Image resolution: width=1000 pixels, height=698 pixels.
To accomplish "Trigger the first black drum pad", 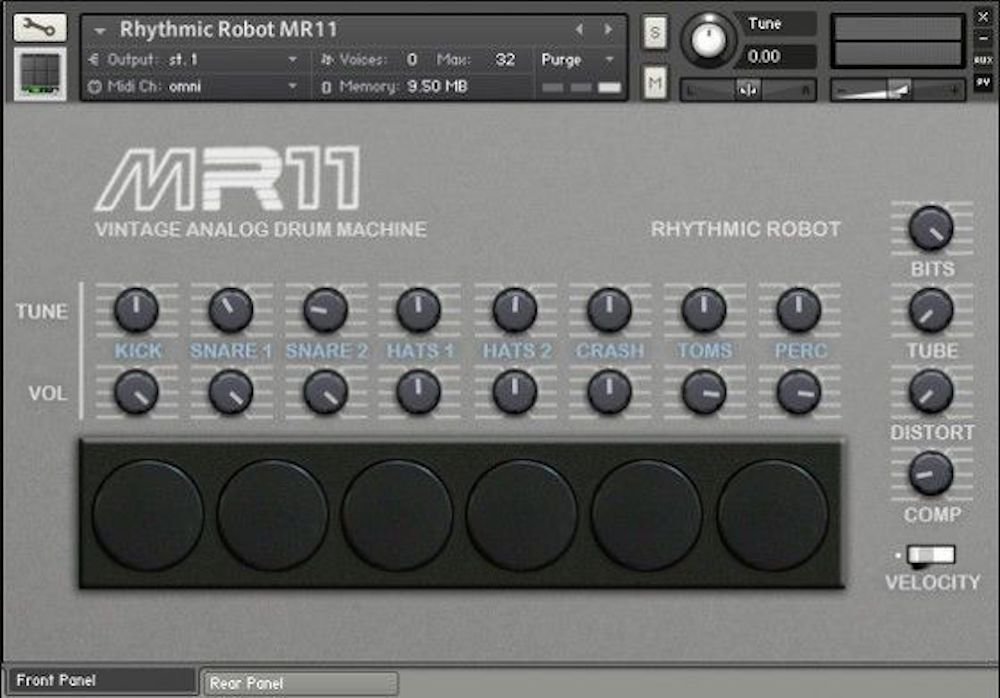I will point(148,515).
